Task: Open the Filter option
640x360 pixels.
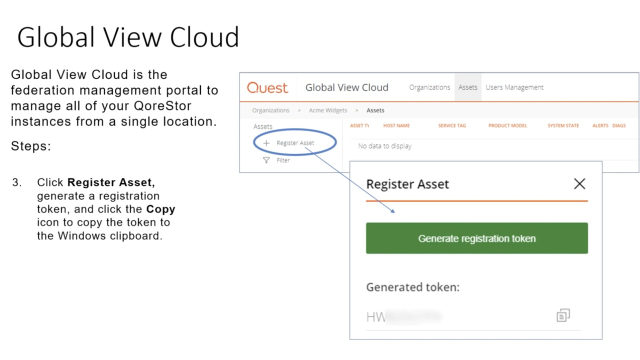Action: [x=283, y=160]
